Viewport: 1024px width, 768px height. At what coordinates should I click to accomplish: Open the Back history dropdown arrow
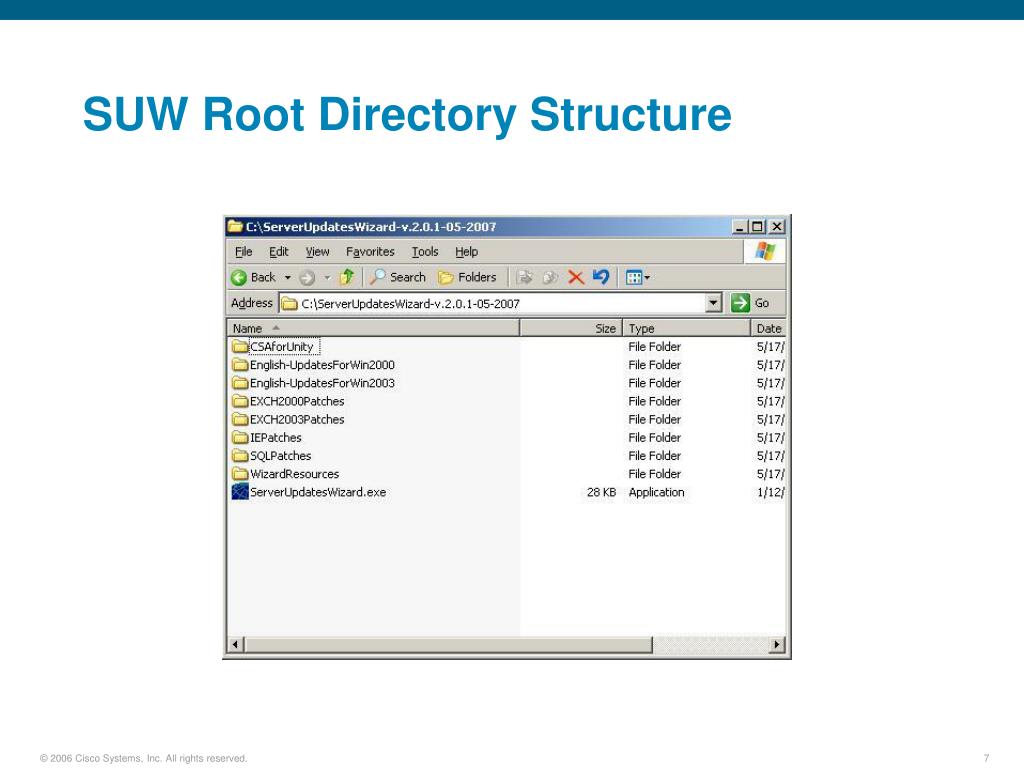287,278
